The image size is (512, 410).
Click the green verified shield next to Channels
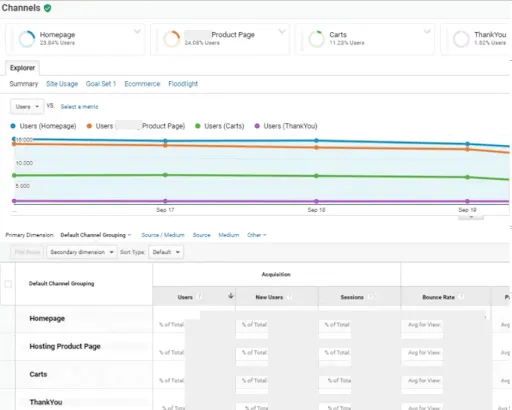[48, 8]
